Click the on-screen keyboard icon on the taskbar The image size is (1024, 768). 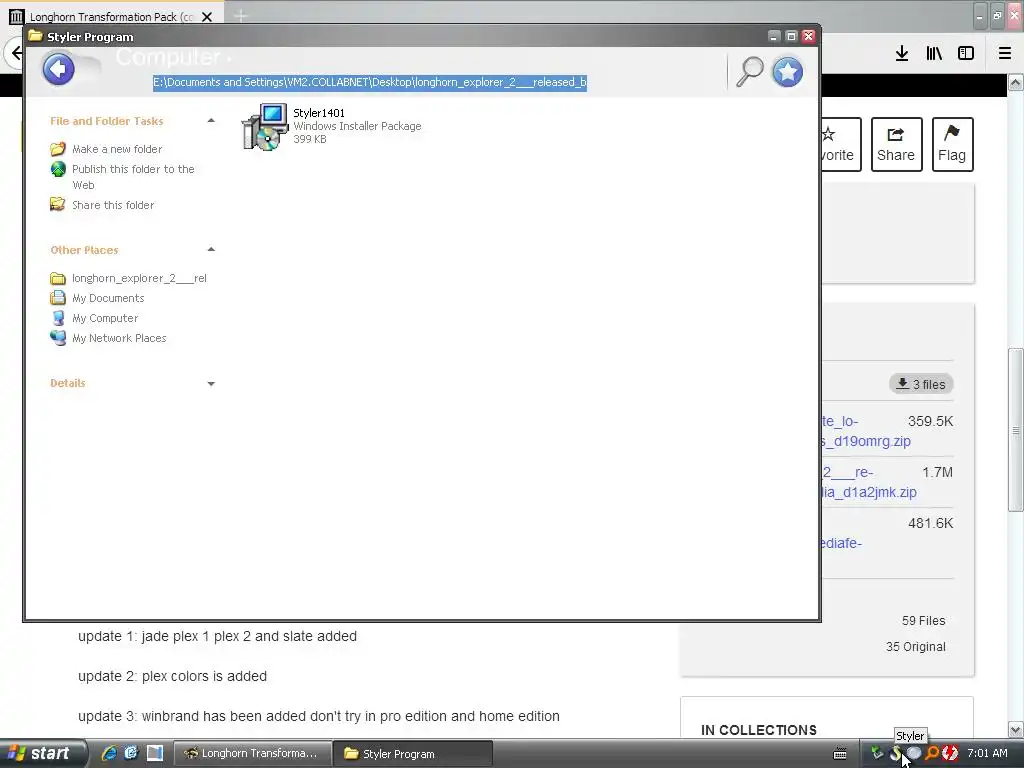[840, 754]
